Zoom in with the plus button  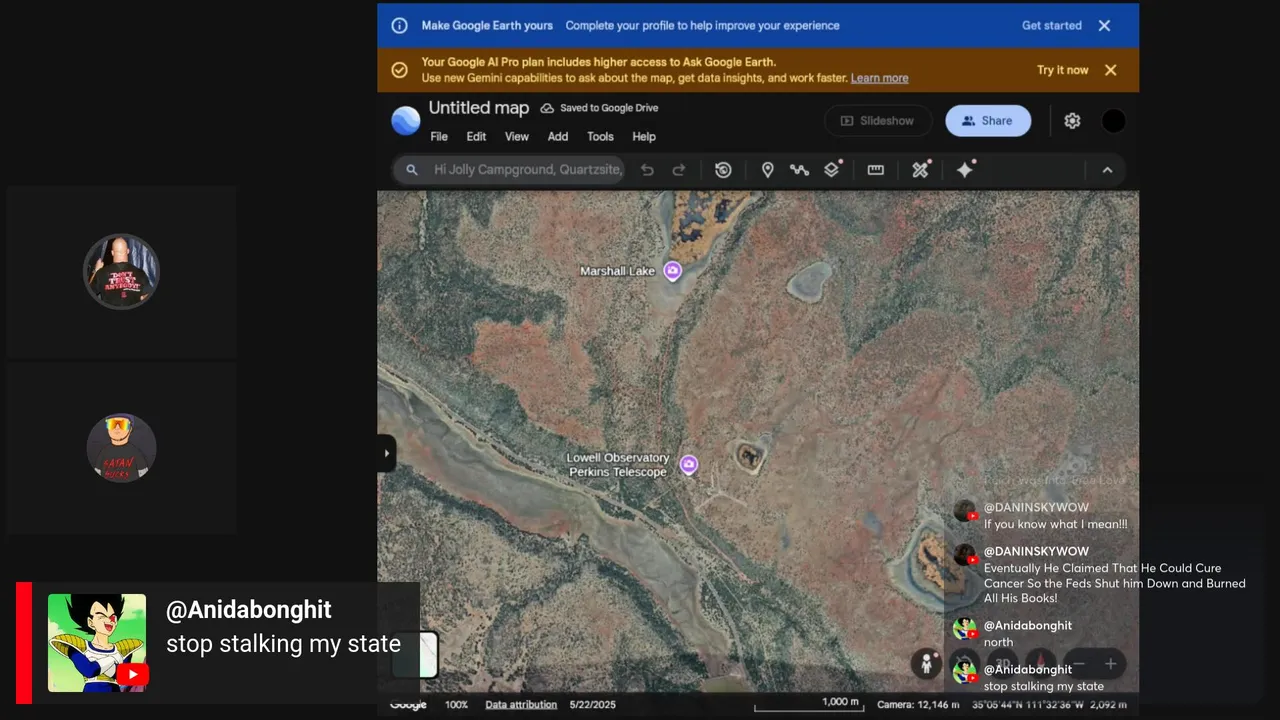pyautogui.click(x=1110, y=664)
